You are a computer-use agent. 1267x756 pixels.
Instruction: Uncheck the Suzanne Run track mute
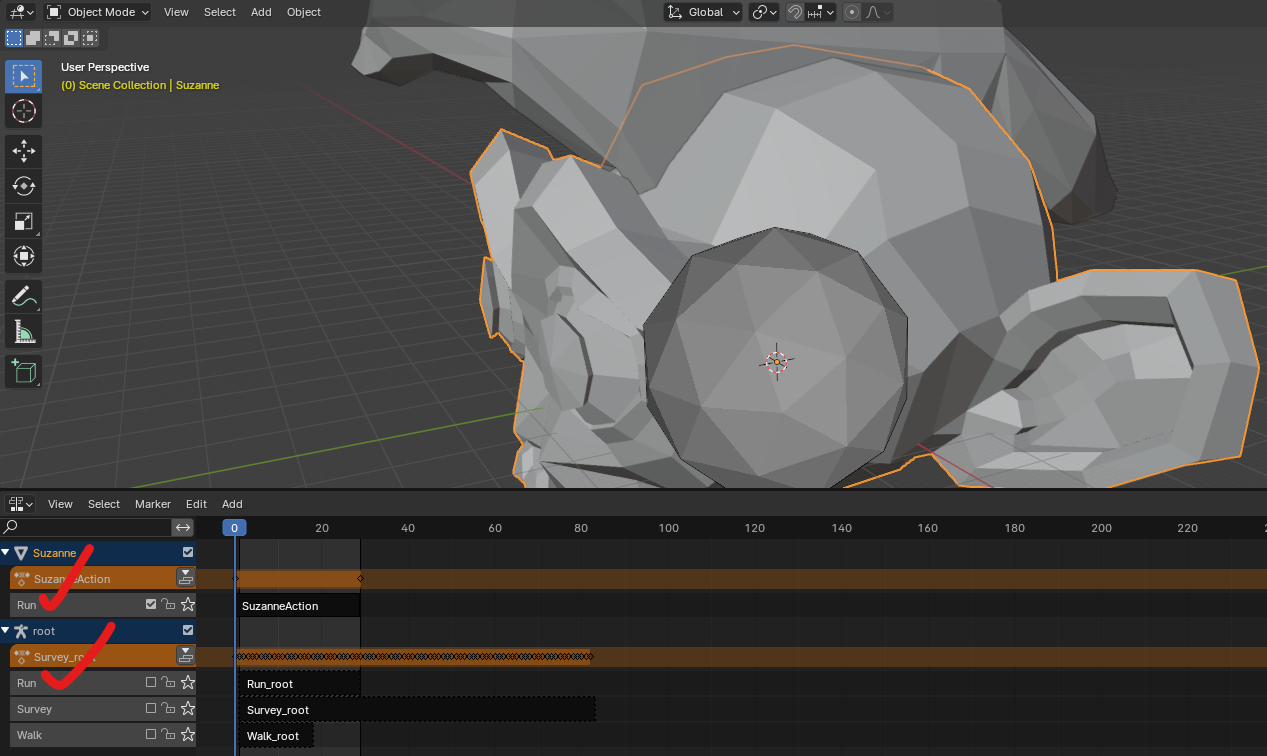[x=151, y=604]
